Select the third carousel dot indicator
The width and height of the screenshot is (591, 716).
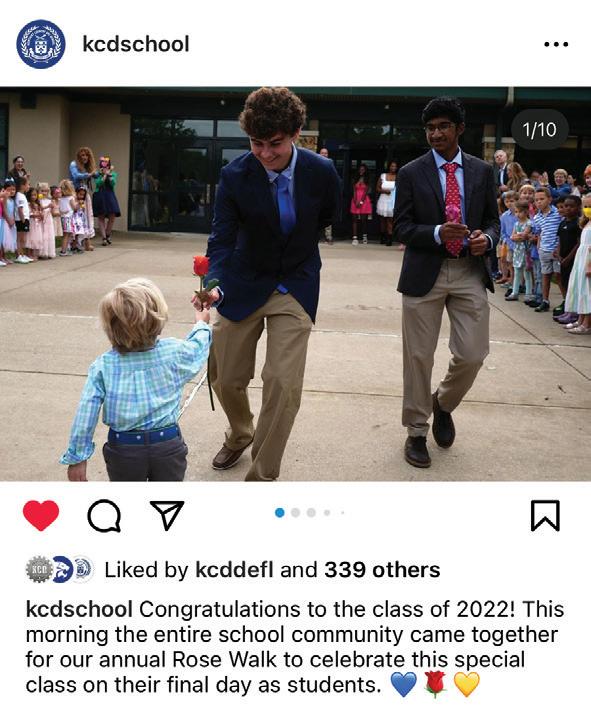pyautogui.click(x=311, y=513)
